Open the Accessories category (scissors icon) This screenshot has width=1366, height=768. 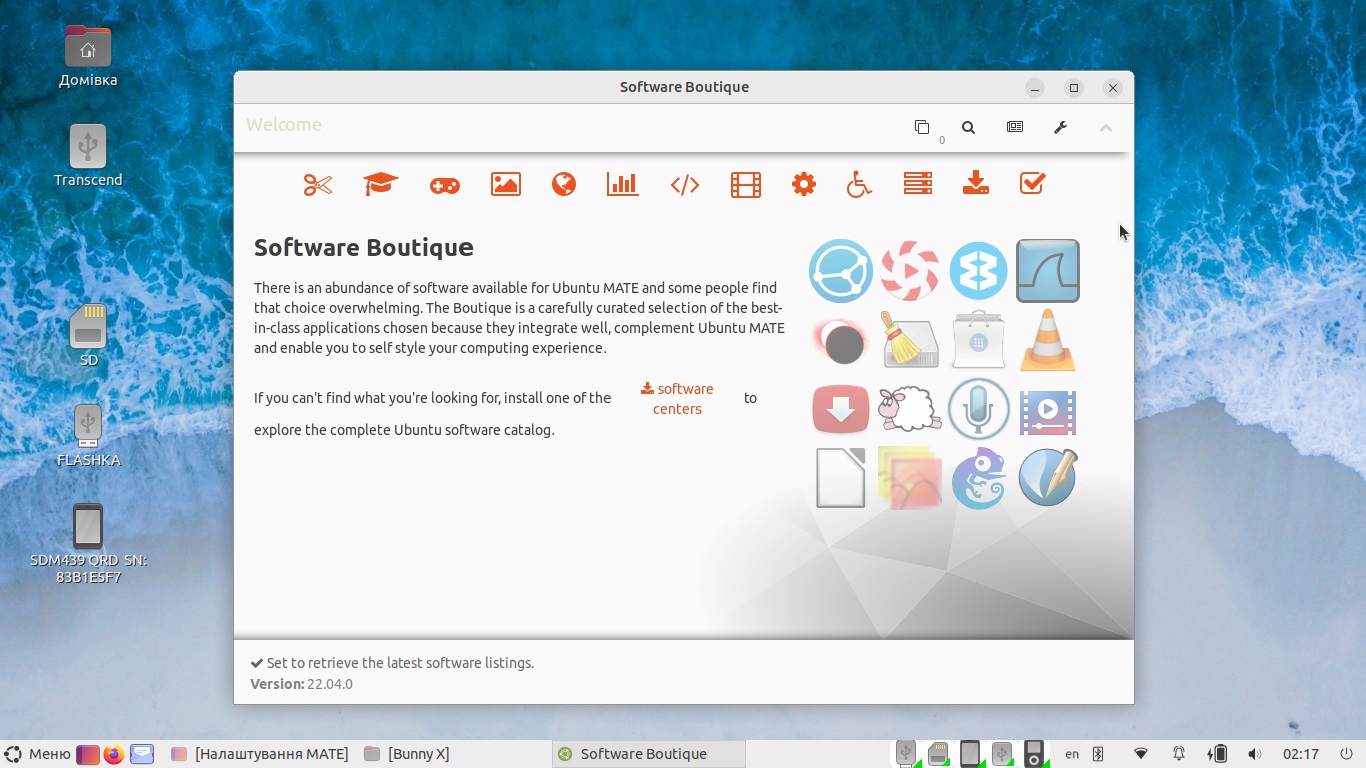318,184
